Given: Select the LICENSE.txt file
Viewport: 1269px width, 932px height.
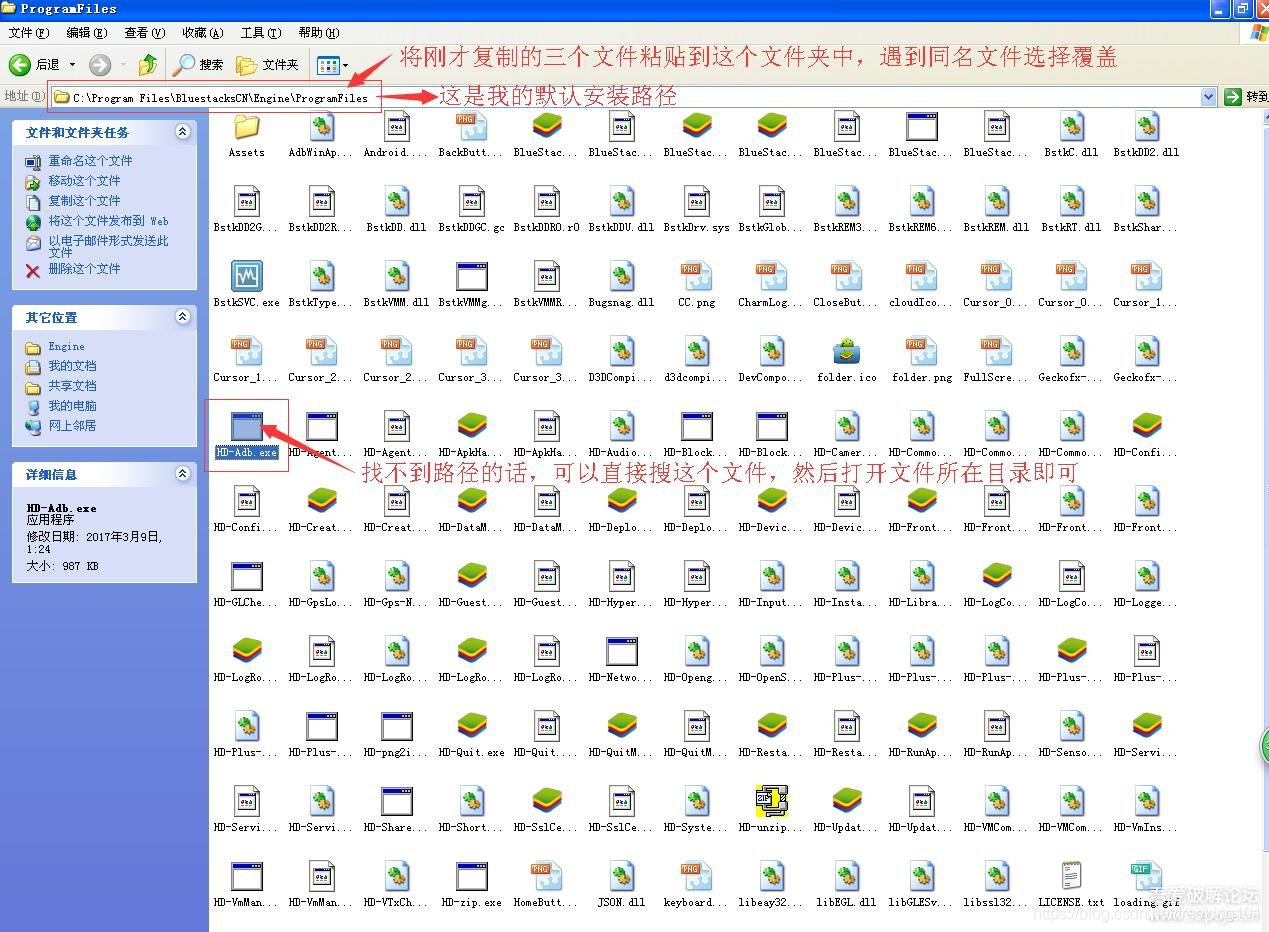Looking at the screenshot, I should point(1072,884).
